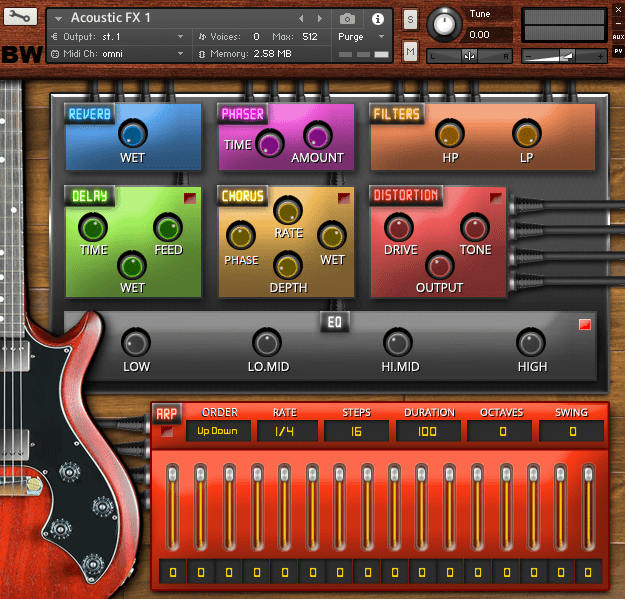Screen dimensions: 625x599
Task: Click the Distortion Drive knob
Action: (x=399, y=228)
